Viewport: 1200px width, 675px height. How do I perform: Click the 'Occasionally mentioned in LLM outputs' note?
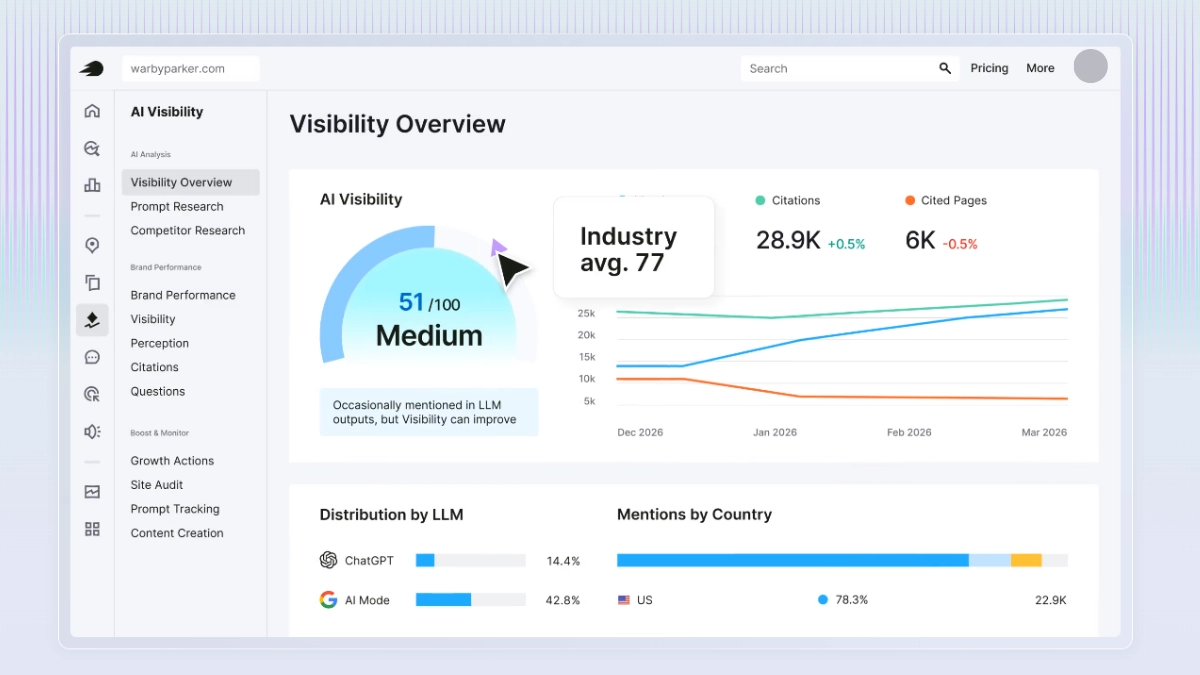point(429,412)
